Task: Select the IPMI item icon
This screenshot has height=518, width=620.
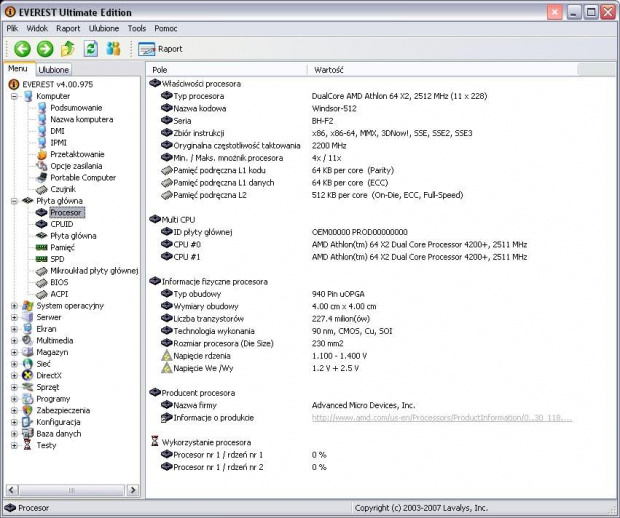Action: (x=42, y=143)
